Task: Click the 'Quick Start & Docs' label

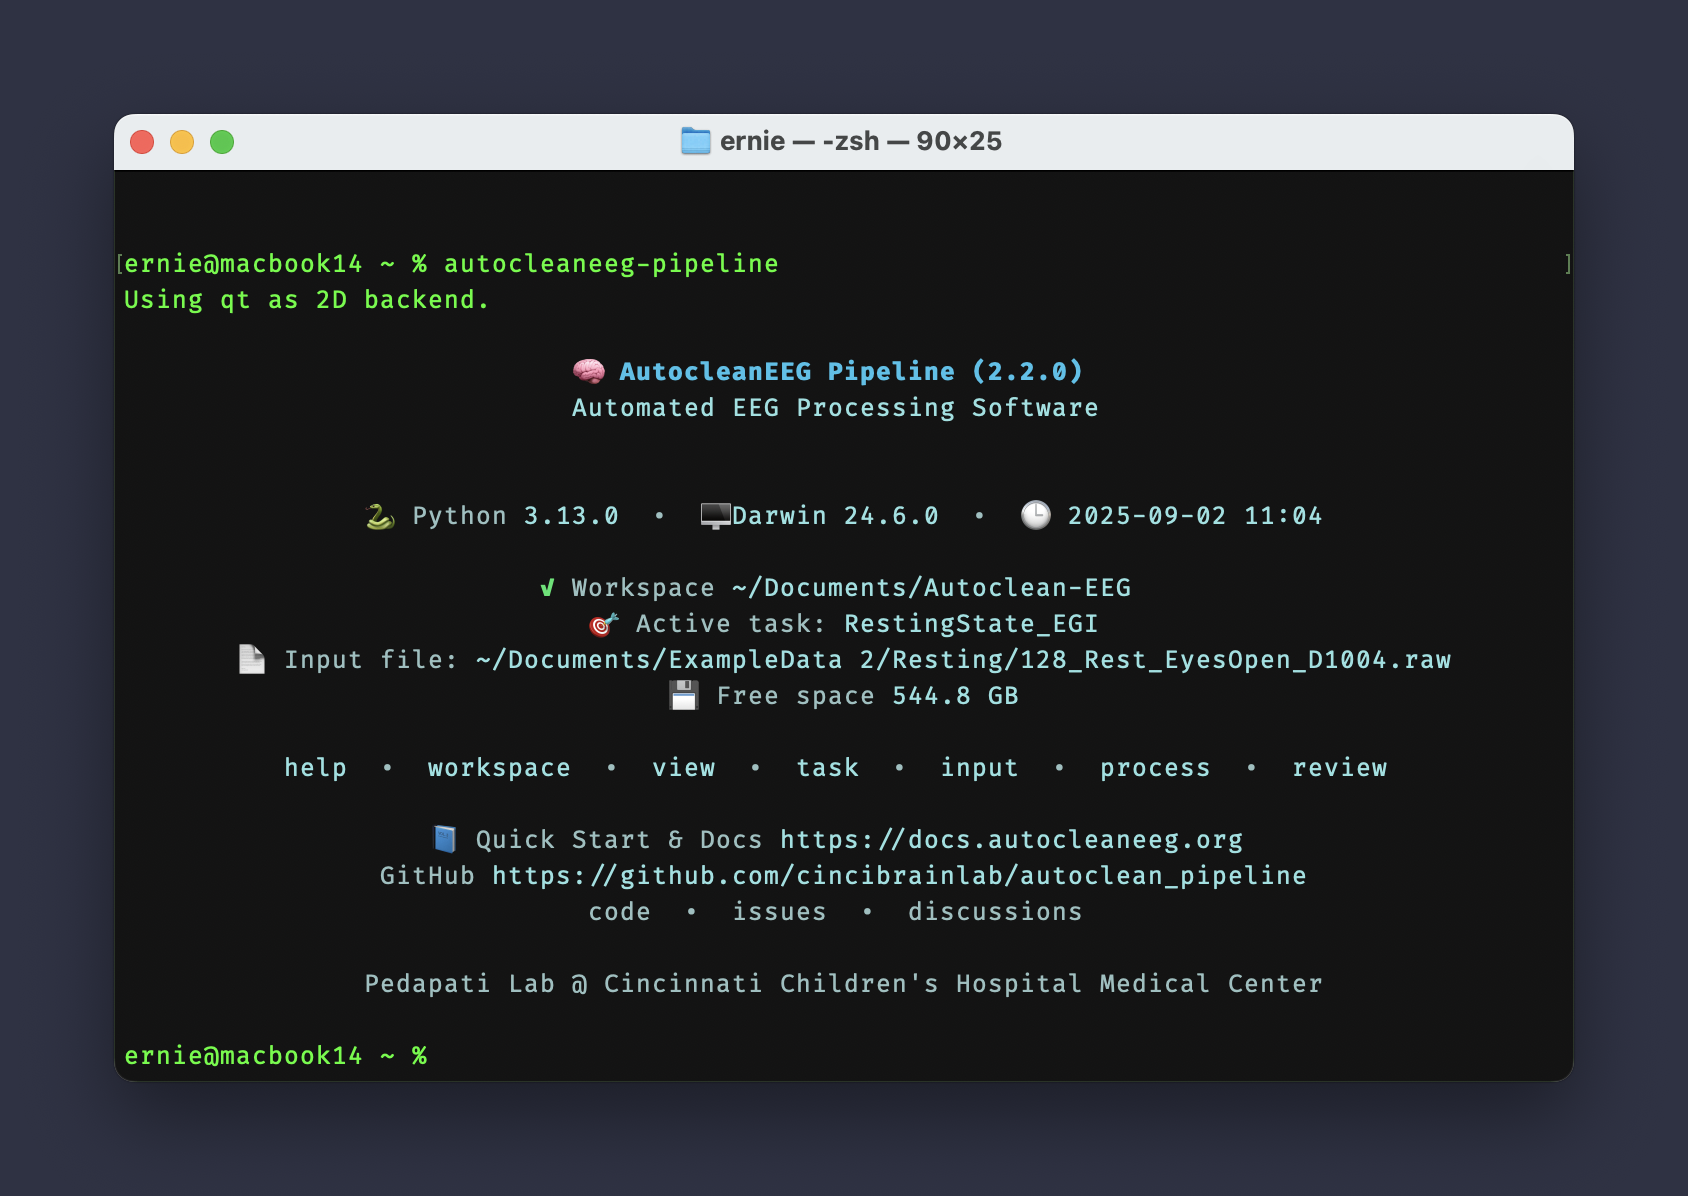Action: coord(619,840)
